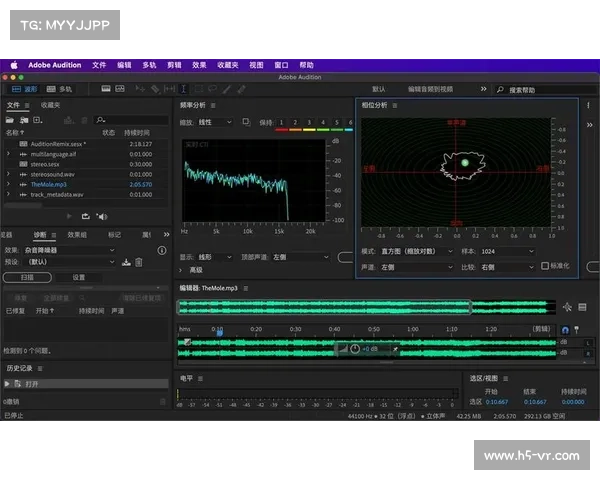
Task: Toggle hold button 2 in frequency analysis
Action: pos(295,122)
